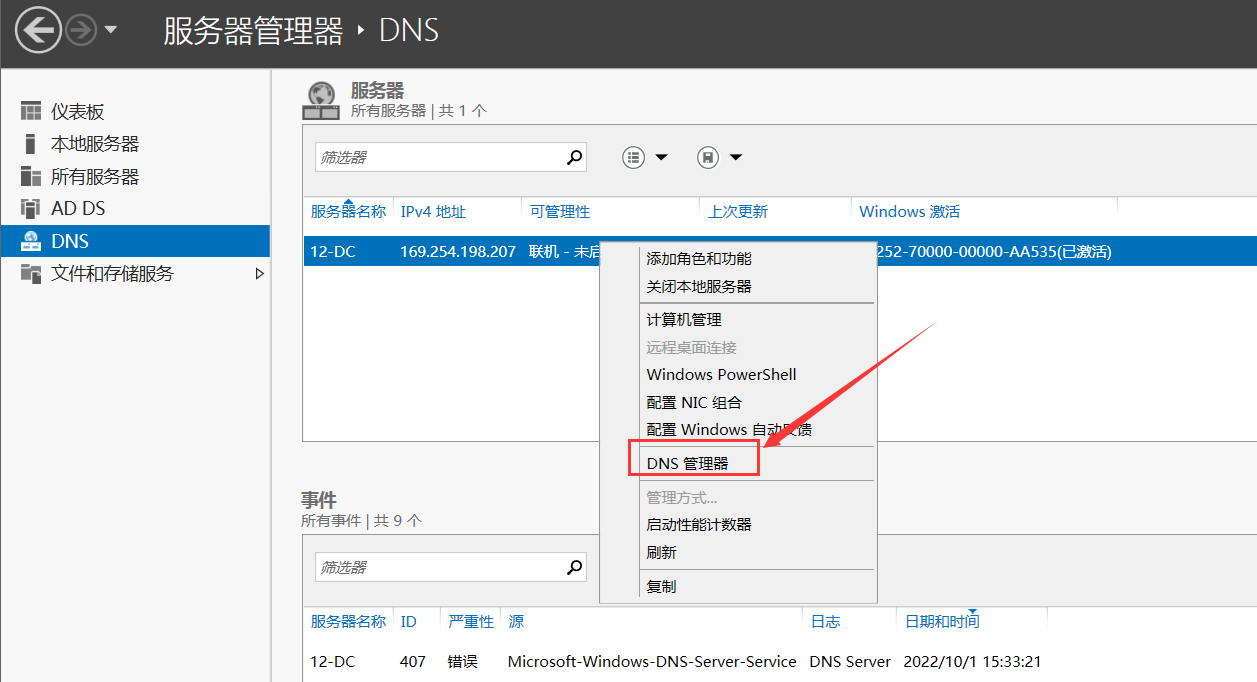Click the forward navigation arrow
The image size is (1257, 682).
[x=80, y=31]
